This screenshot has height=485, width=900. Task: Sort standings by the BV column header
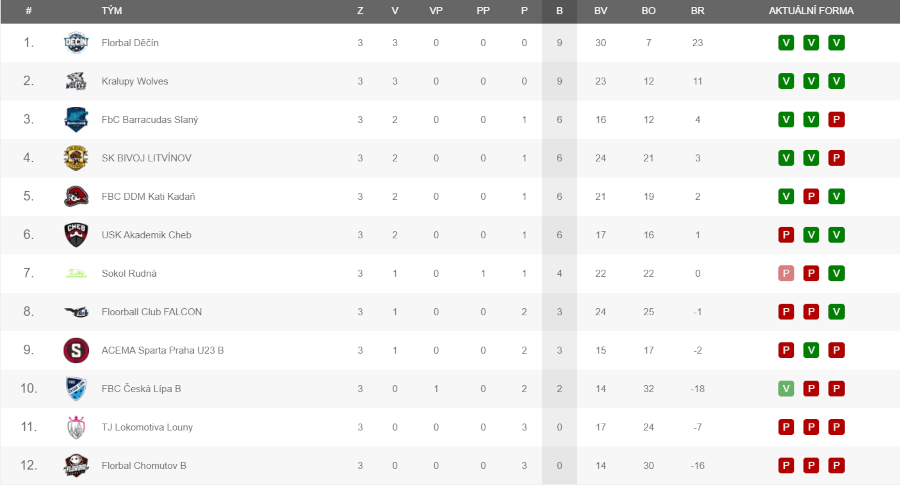click(600, 11)
